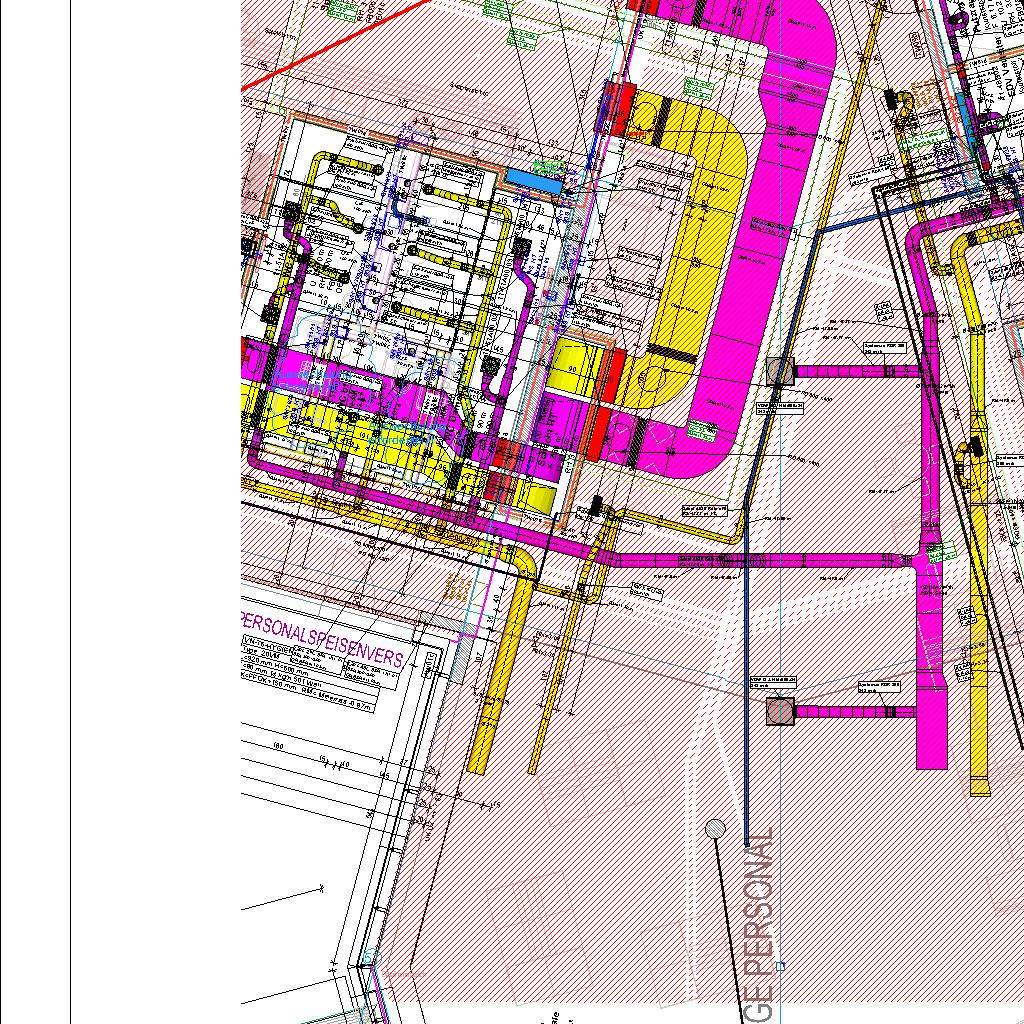Click the long vertical dark blue pipe
The height and width of the screenshot is (1024, 1024).
pos(746,700)
